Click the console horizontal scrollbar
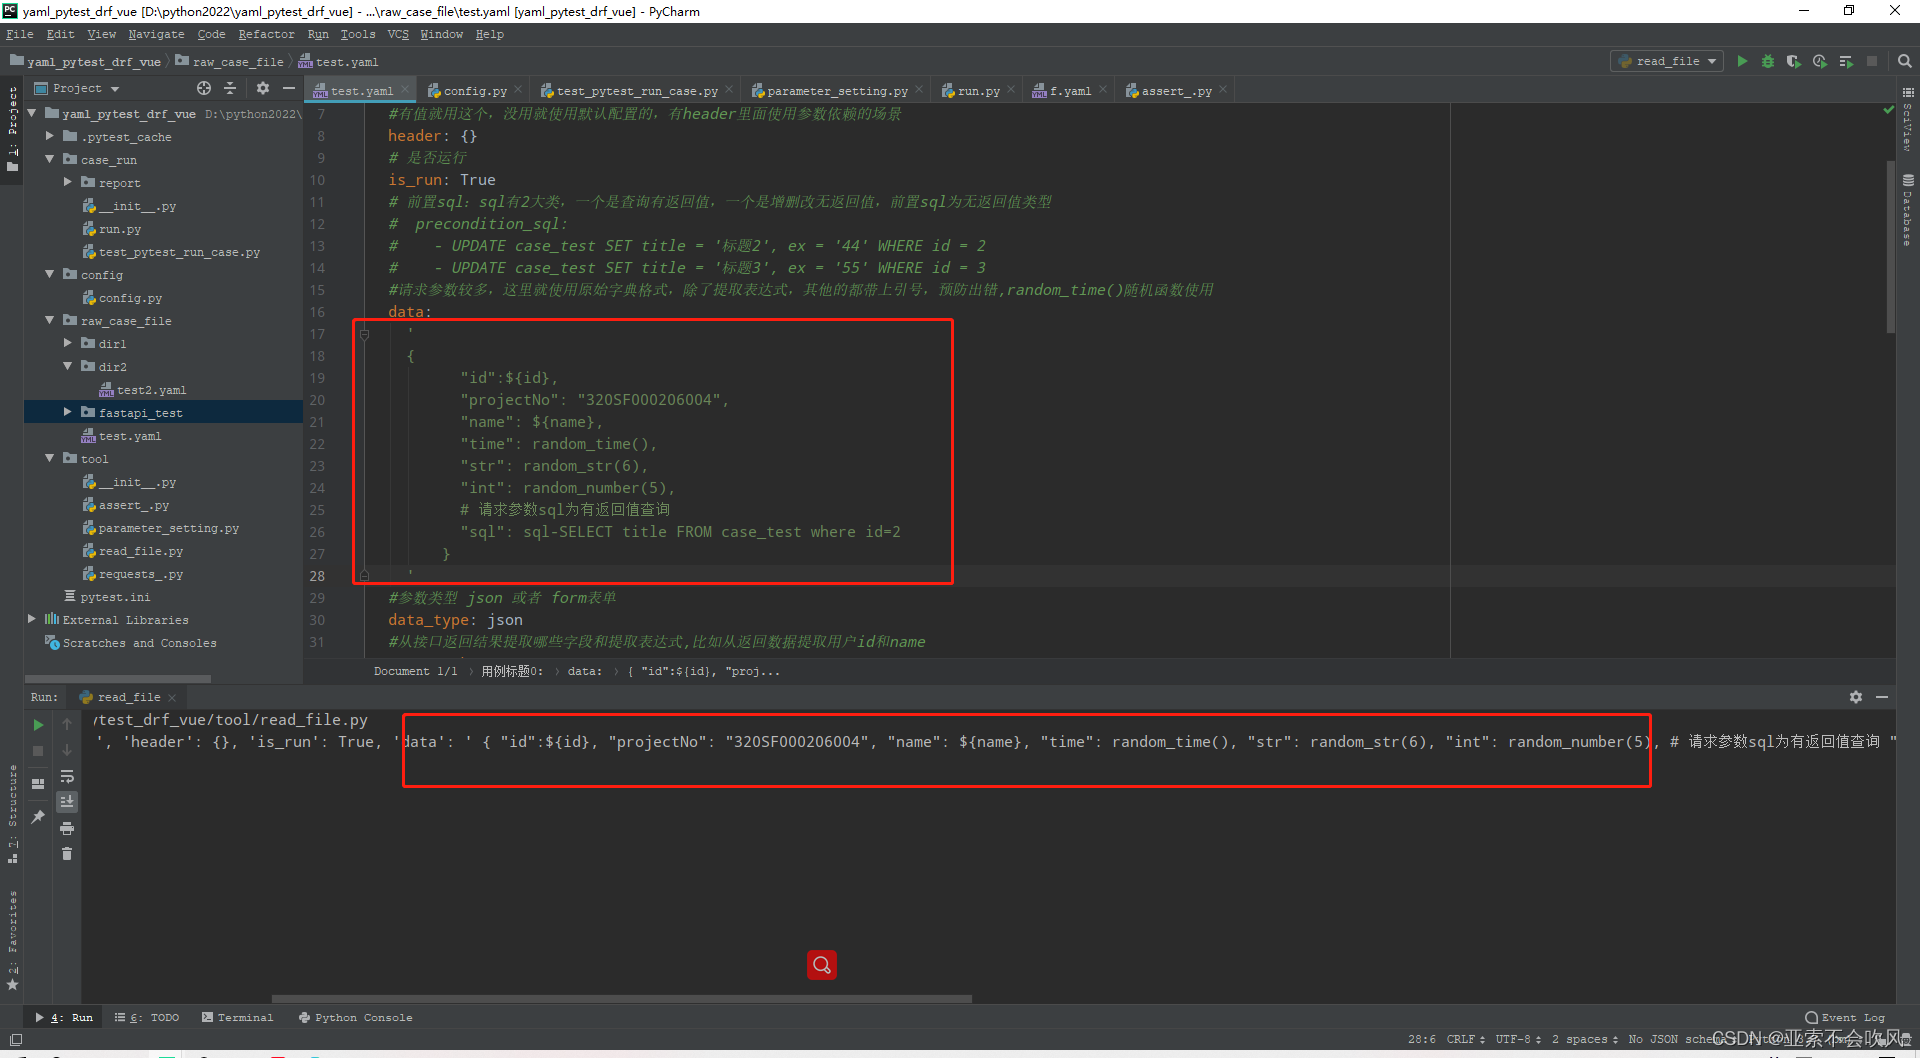The height and width of the screenshot is (1058, 1920). point(622,998)
